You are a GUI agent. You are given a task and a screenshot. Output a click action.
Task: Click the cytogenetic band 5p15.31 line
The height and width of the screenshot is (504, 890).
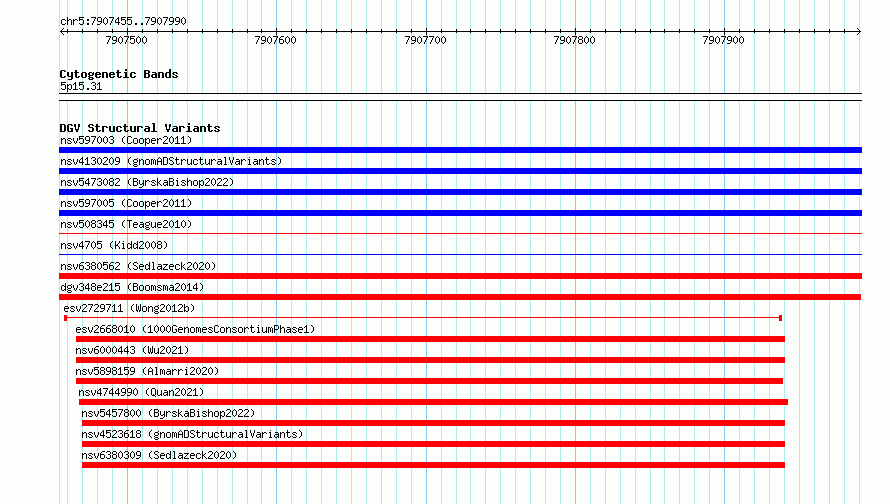click(460, 97)
